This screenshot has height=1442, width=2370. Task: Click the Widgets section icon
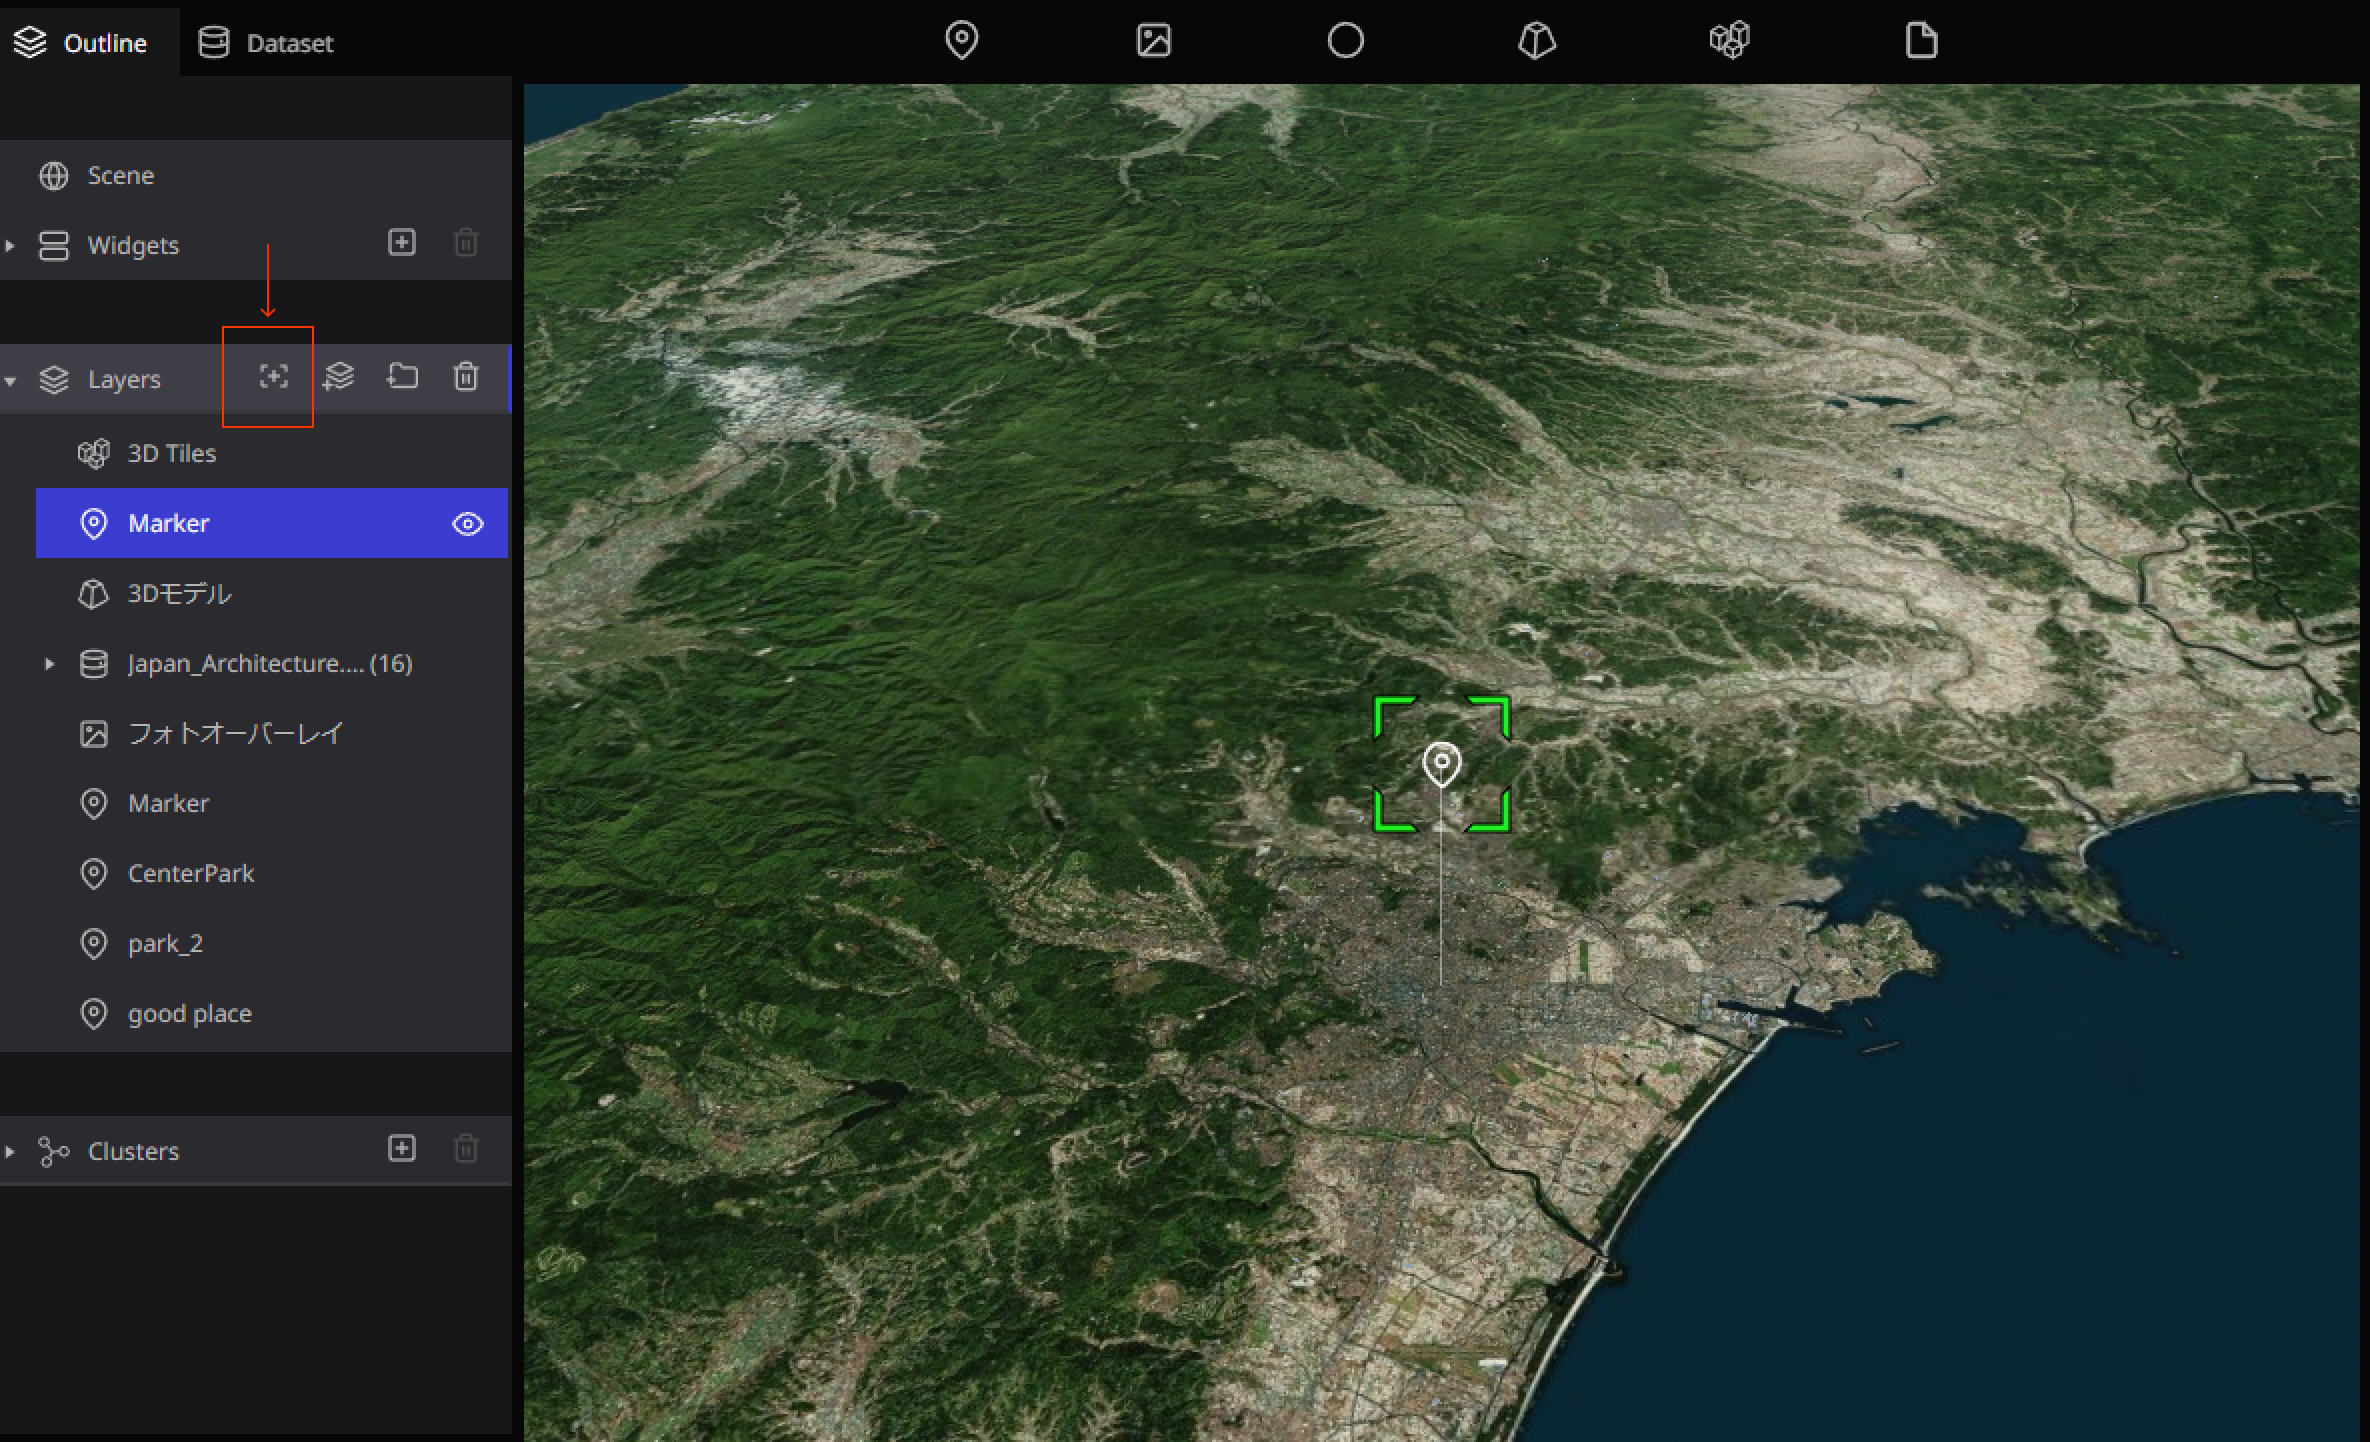pos(53,246)
